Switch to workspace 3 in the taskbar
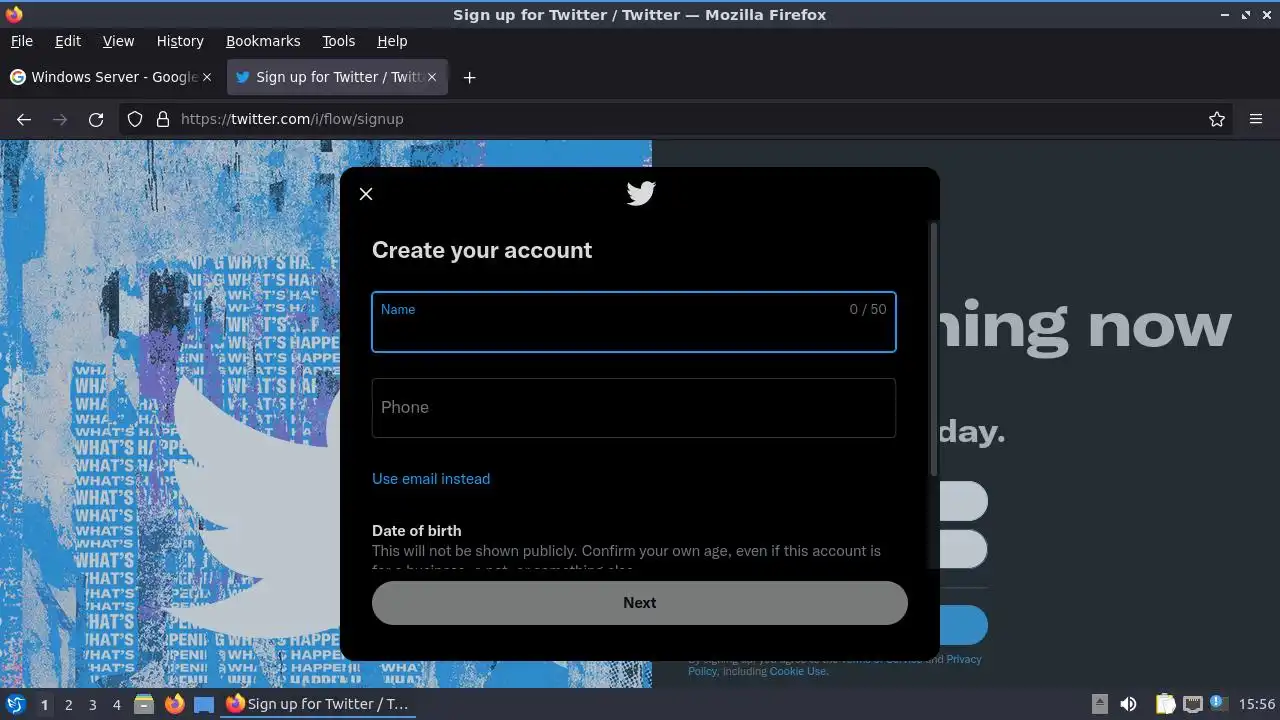This screenshot has width=1280, height=720. pyautogui.click(x=92, y=704)
